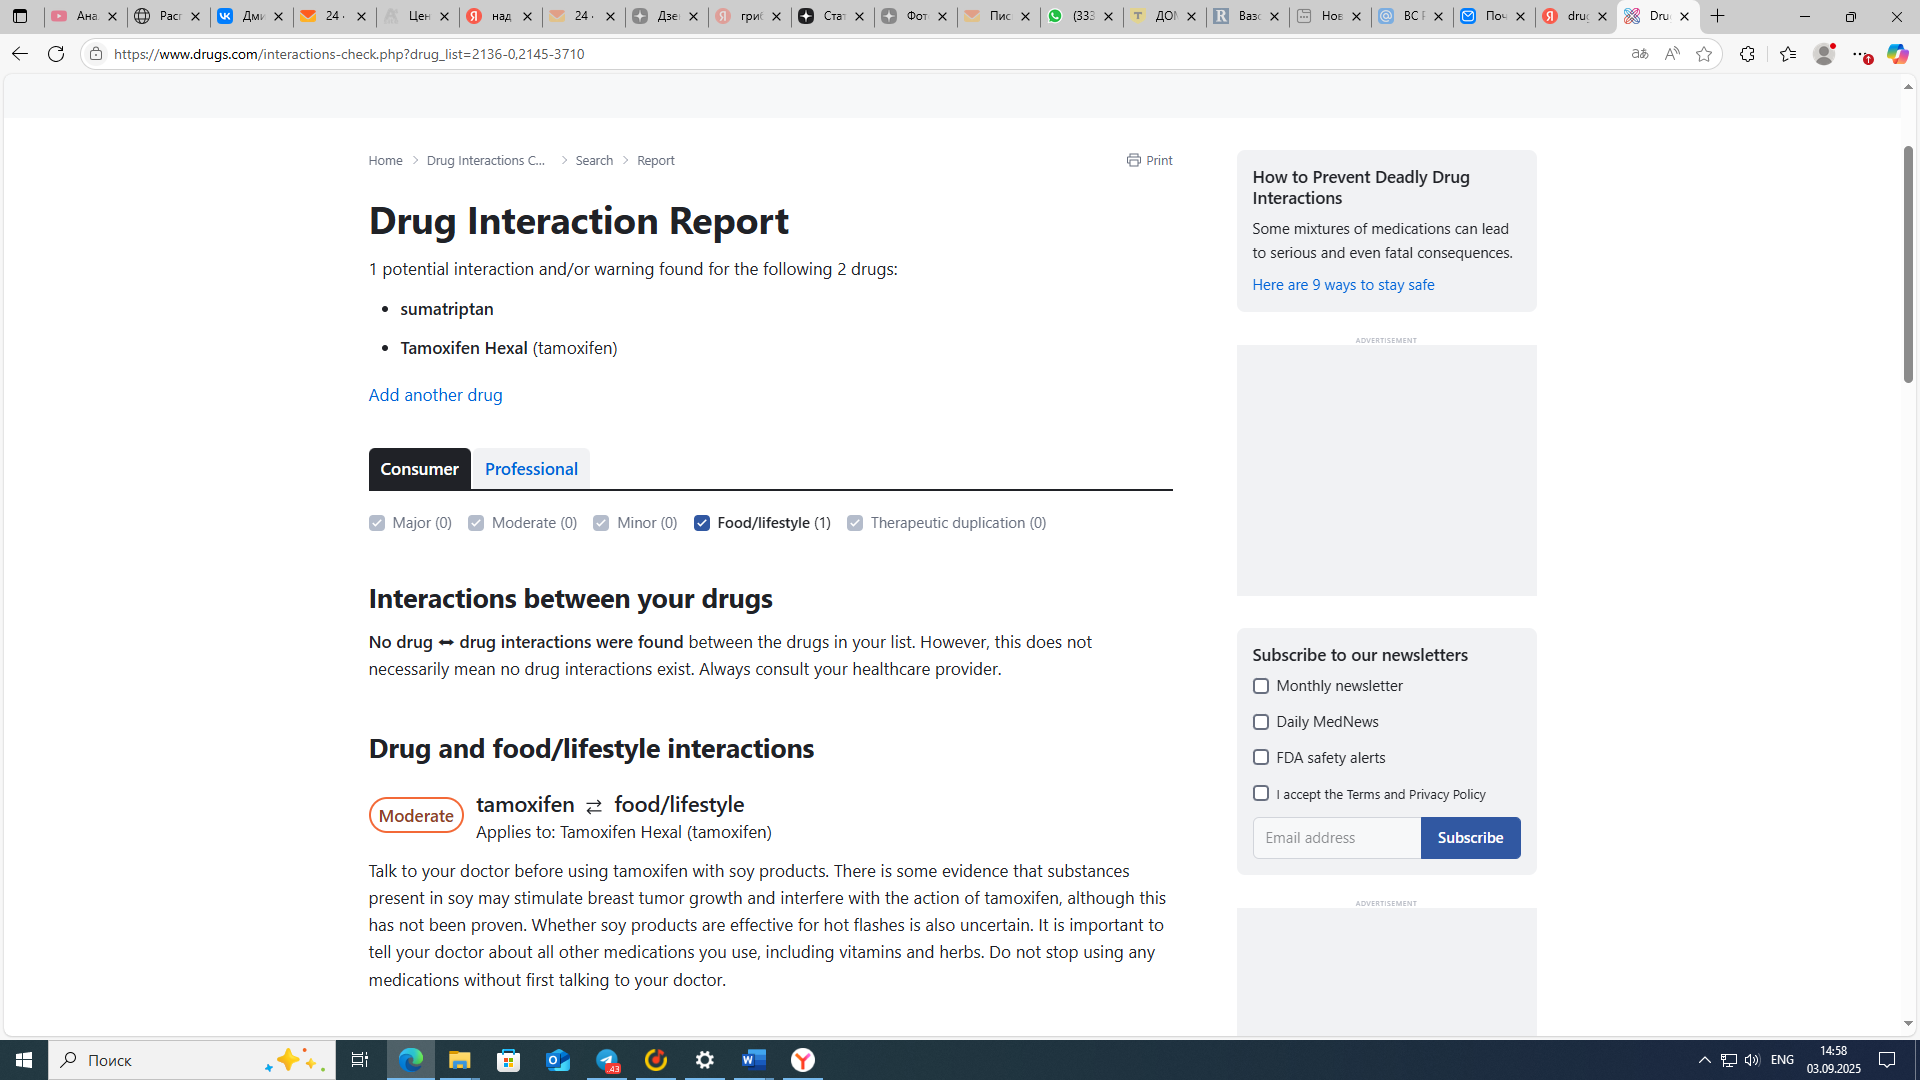Viewport: 1920px width, 1080px height.
Task: Toggle the Food/lifestyle filter checkbox
Action: tap(702, 523)
